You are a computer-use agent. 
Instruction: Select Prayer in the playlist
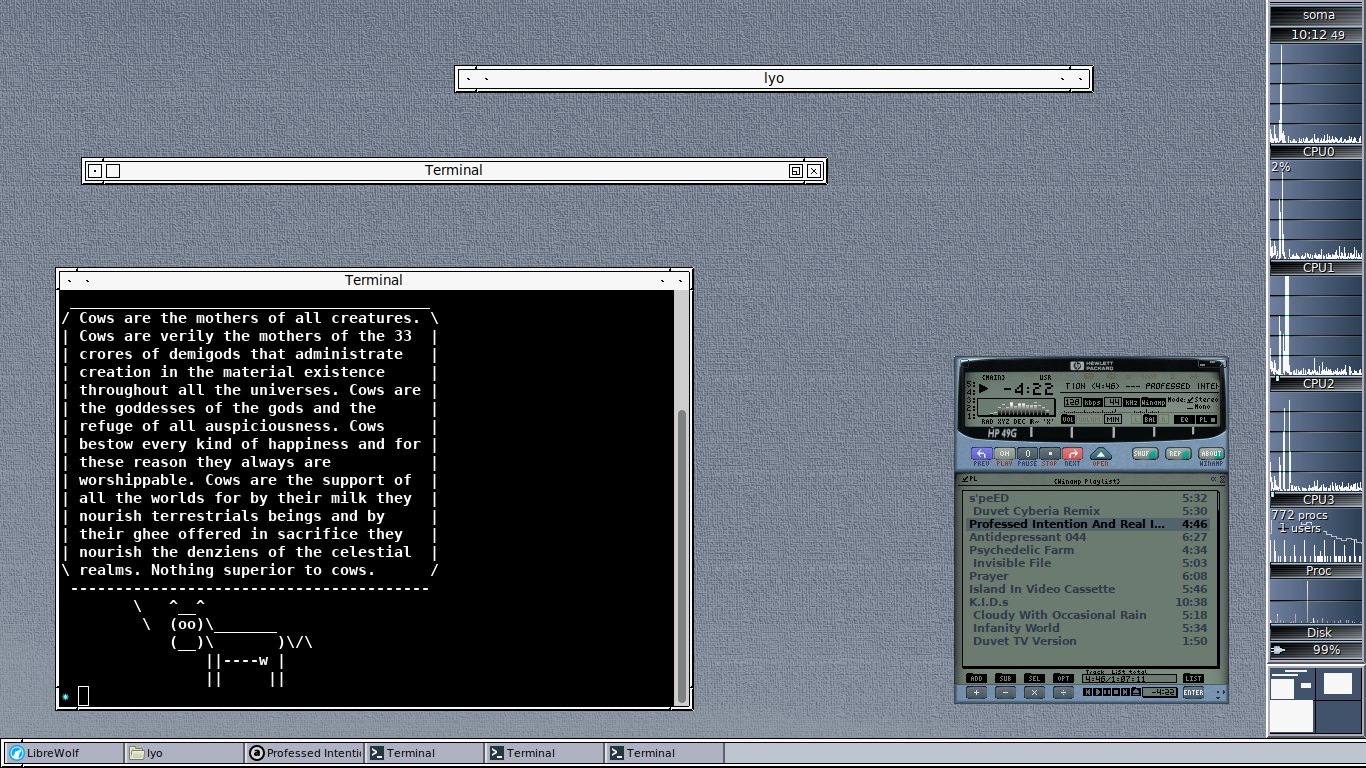click(x=1088, y=576)
